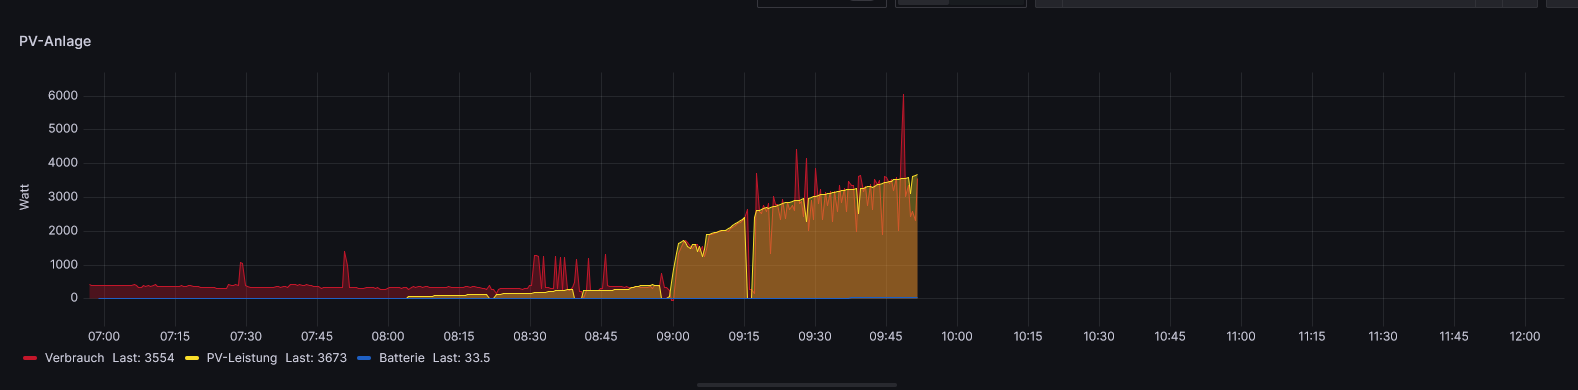Click the 09:00 time axis label
The width and height of the screenshot is (1578, 390).
click(673, 336)
